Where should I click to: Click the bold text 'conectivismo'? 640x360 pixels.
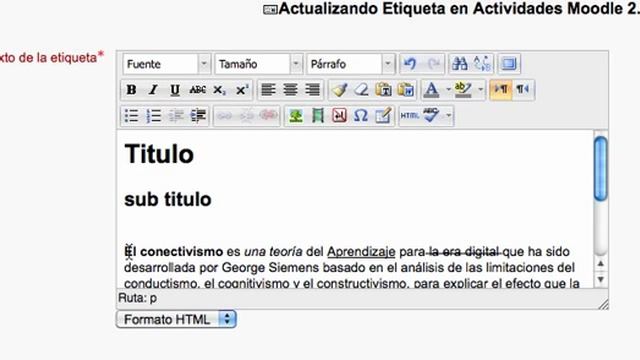182,252
